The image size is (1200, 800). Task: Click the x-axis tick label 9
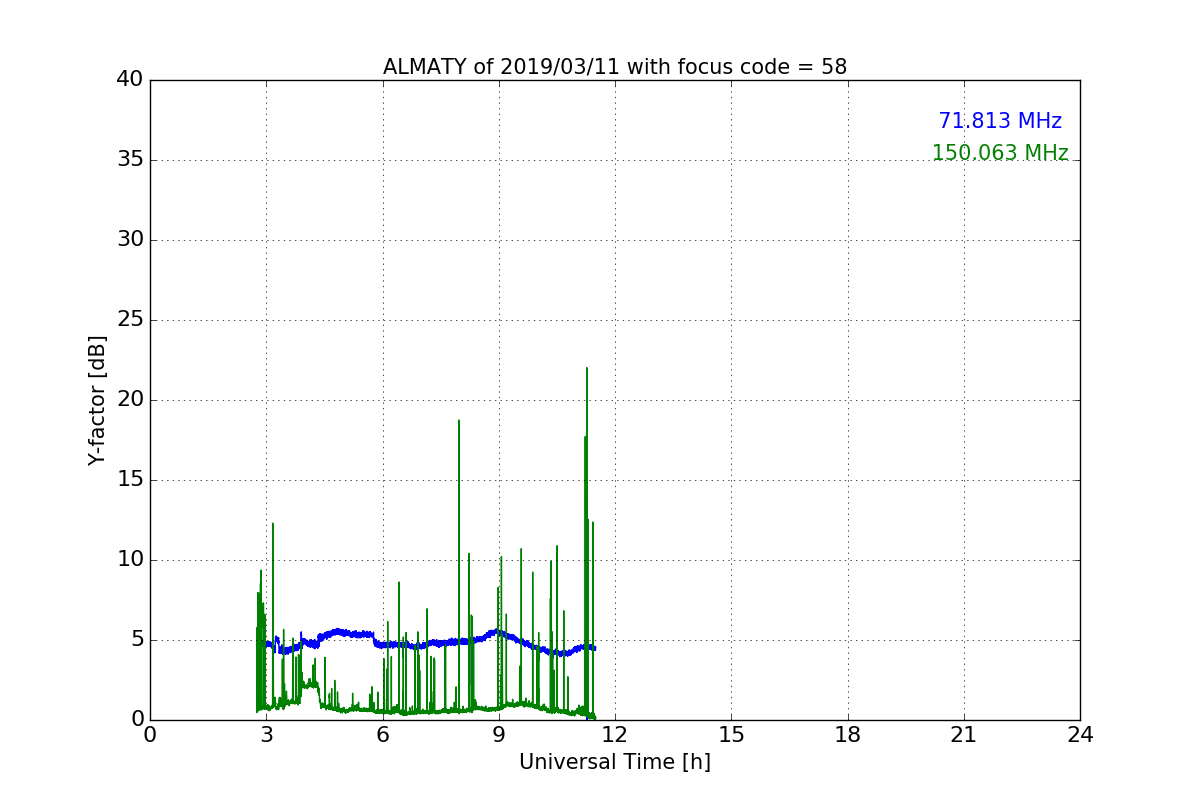pyautogui.click(x=499, y=735)
